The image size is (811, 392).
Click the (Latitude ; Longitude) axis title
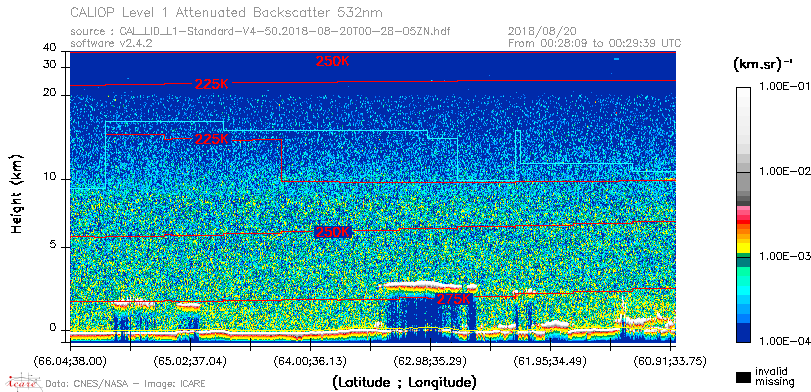point(404,383)
